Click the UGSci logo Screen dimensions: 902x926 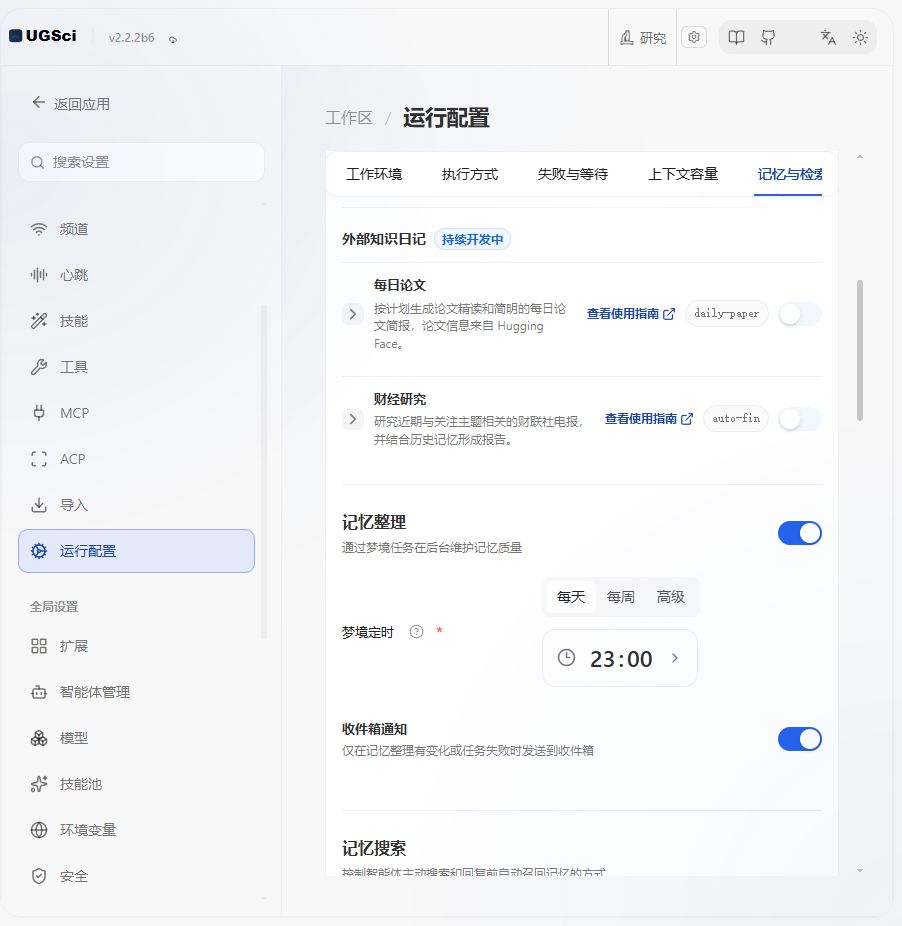pyautogui.click(x=43, y=36)
